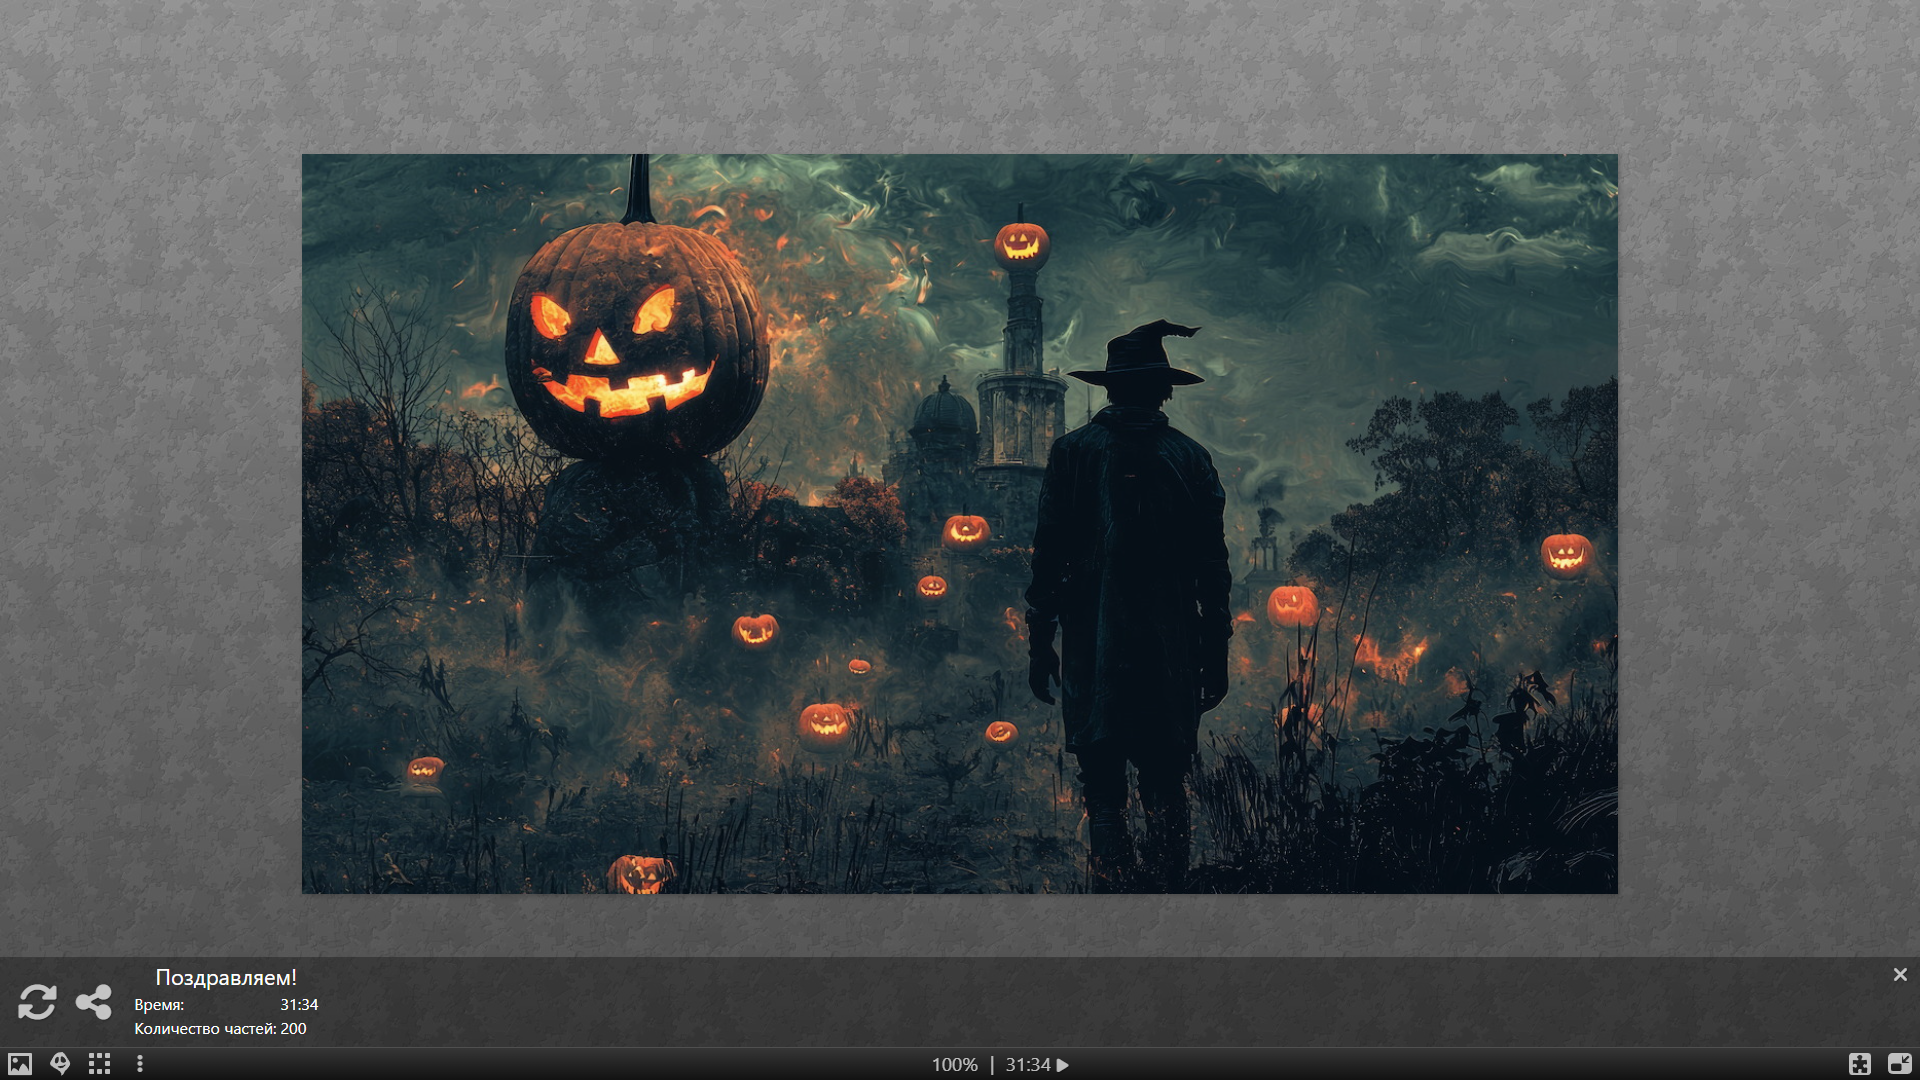The image size is (1920, 1080).
Task: Show the reference image preview
Action: (20, 1064)
